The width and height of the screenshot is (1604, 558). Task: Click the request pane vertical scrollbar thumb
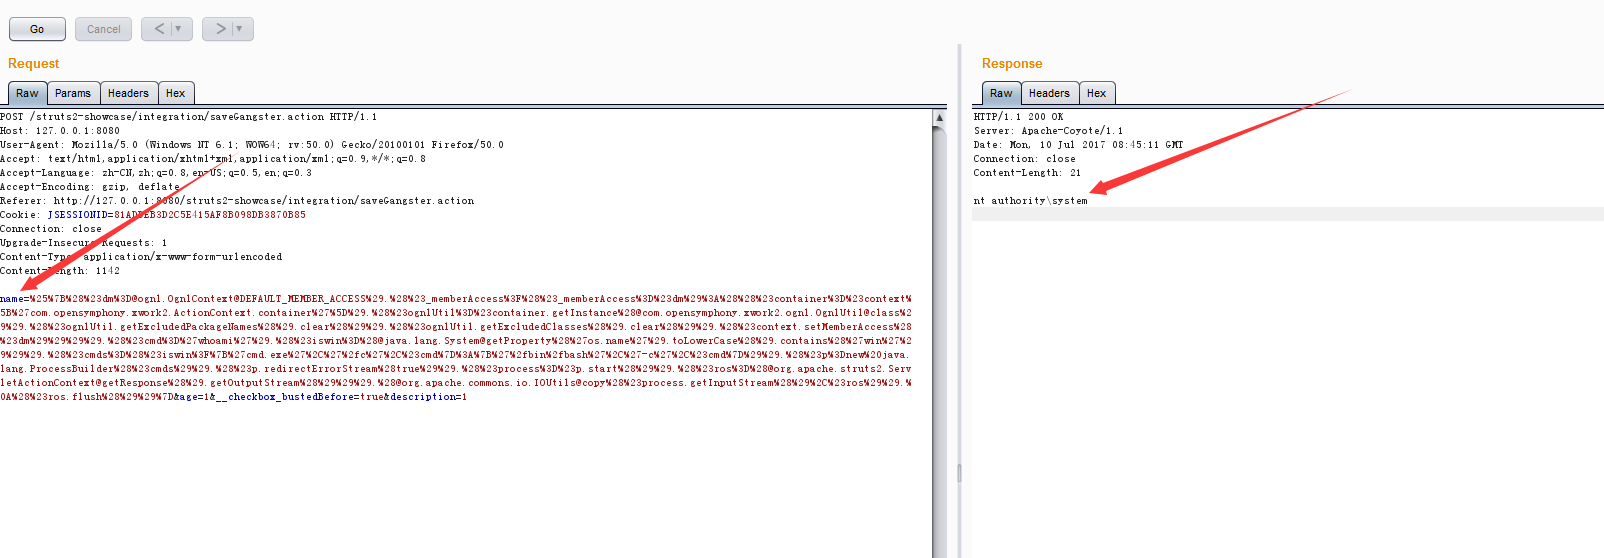pyautogui.click(x=939, y=340)
